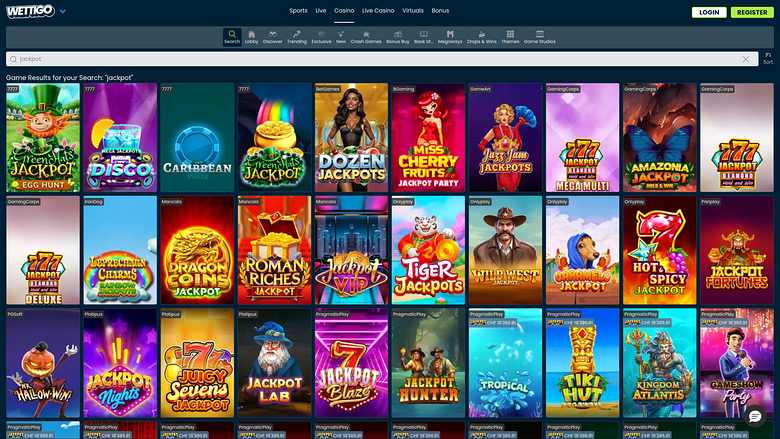Launch Jackpot Lab game
Screen dimensions: 780x439
pyautogui.click(x=274, y=363)
